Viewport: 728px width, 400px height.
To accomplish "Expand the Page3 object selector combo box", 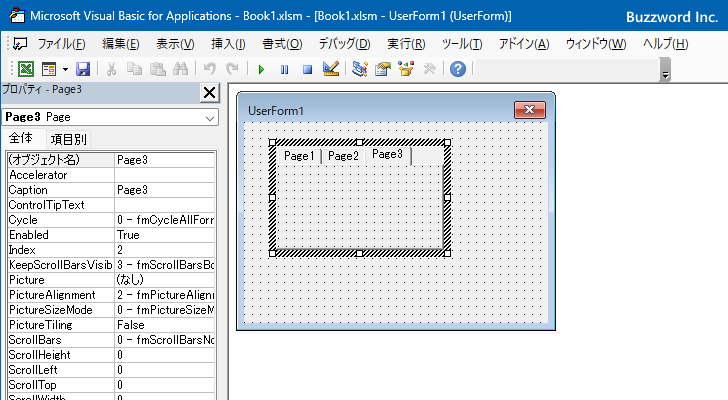I will coord(210,117).
